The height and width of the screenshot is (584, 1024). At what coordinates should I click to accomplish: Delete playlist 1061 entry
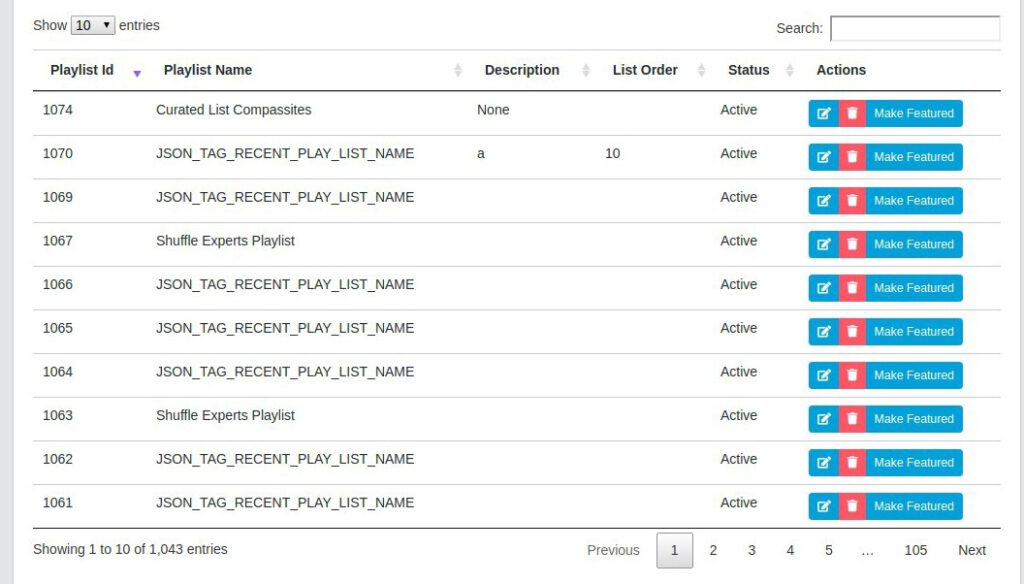click(x=852, y=506)
